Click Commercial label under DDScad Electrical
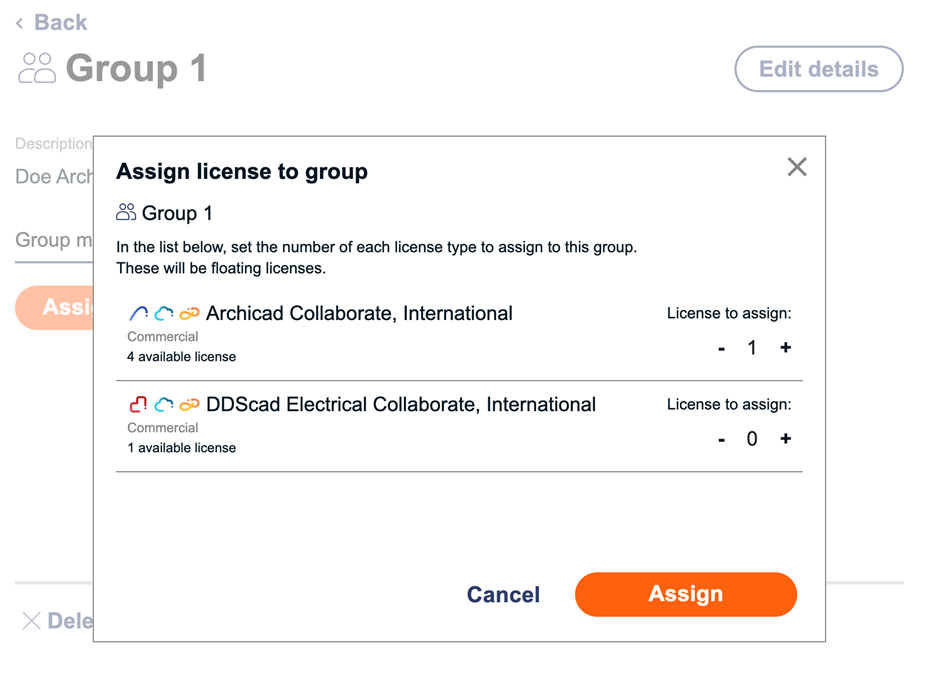This screenshot has height=689, width=940. pos(162,428)
